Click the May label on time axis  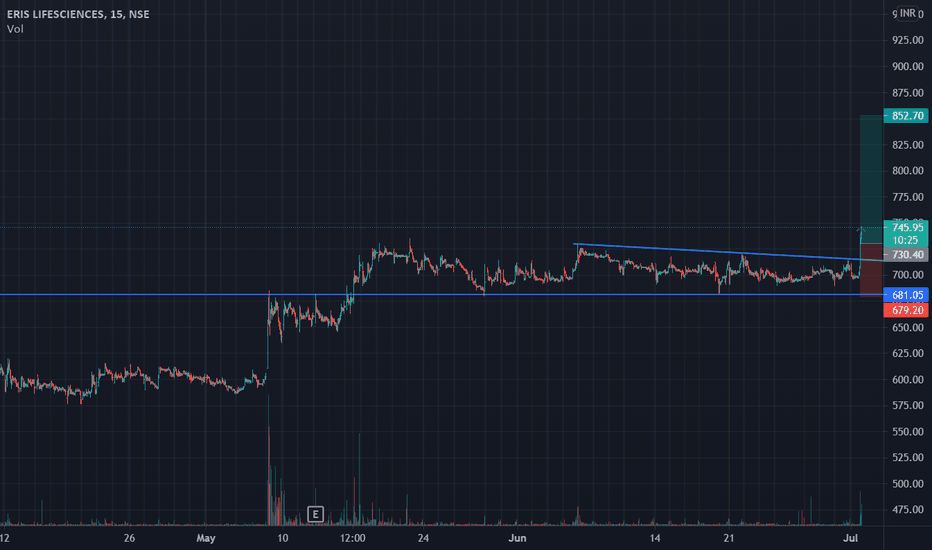(206, 538)
